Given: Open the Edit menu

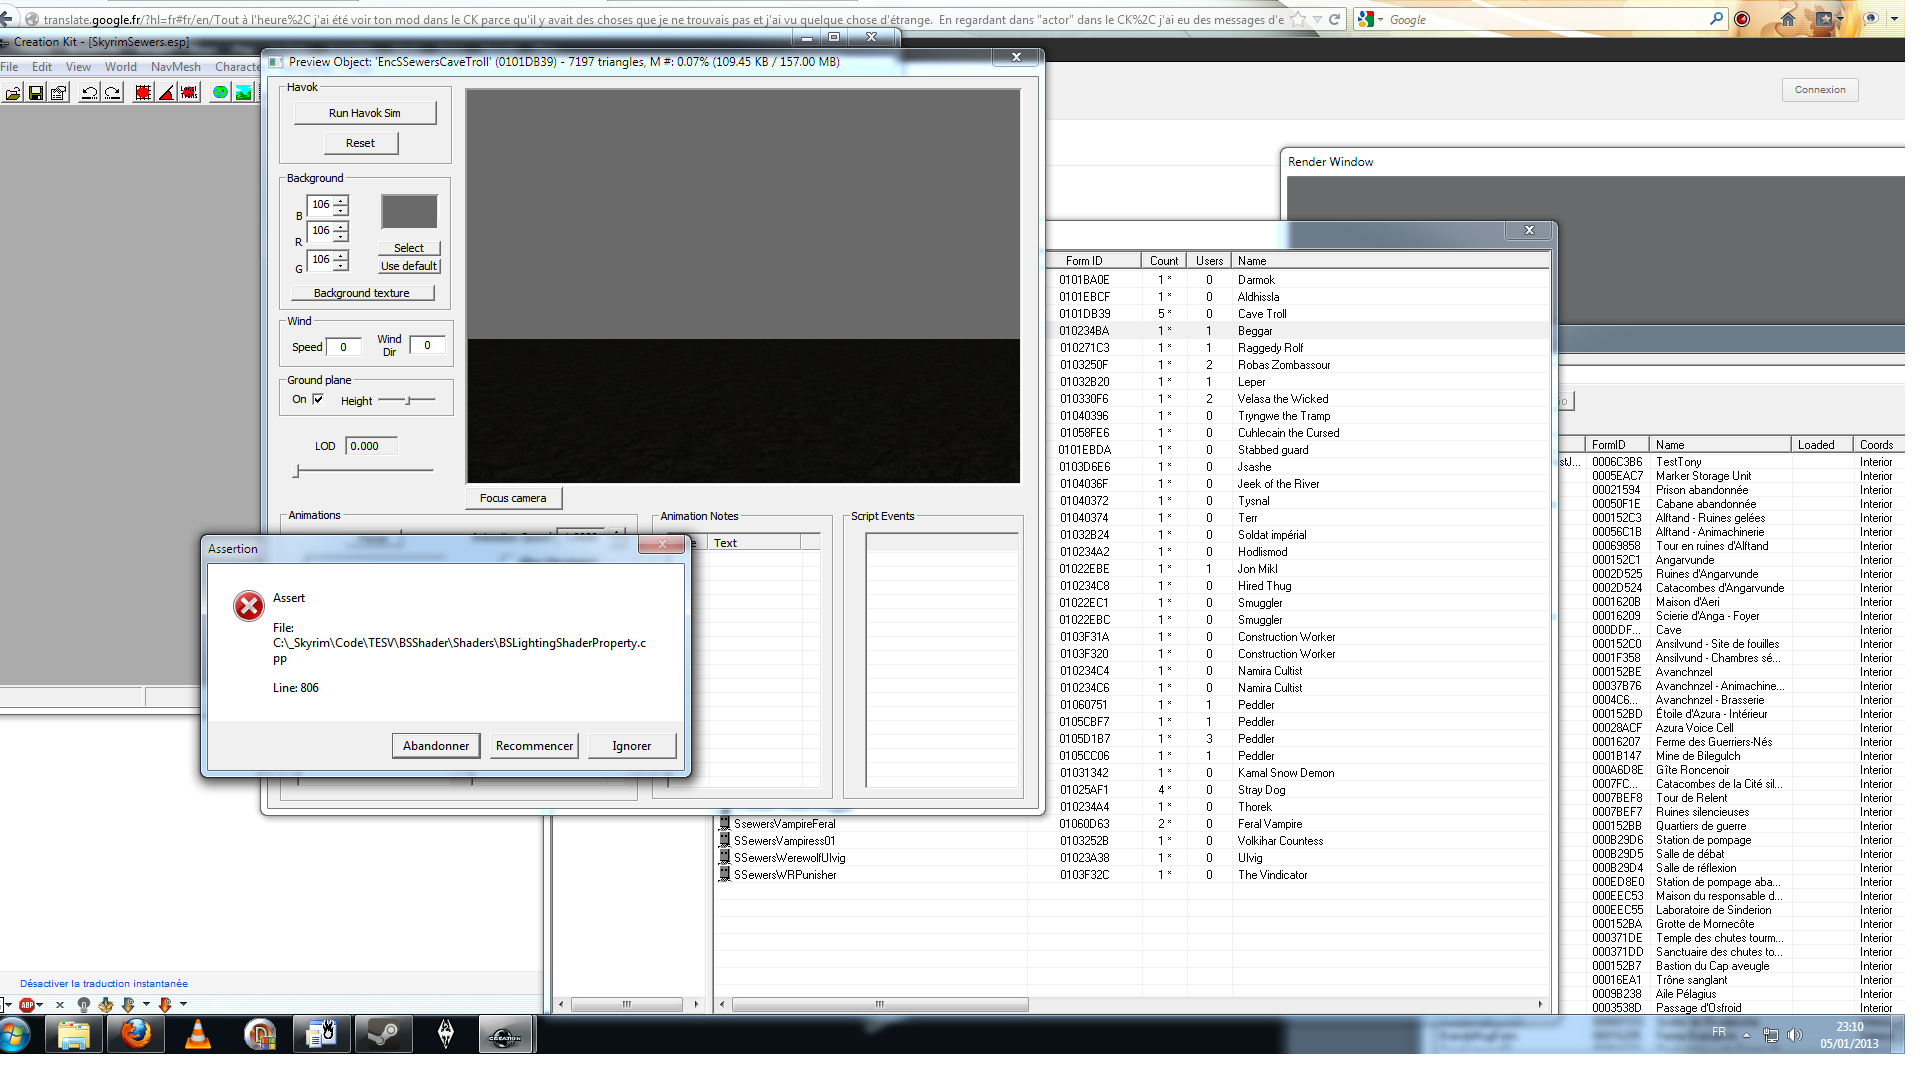Looking at the screenshot, I should pos(42,67).
